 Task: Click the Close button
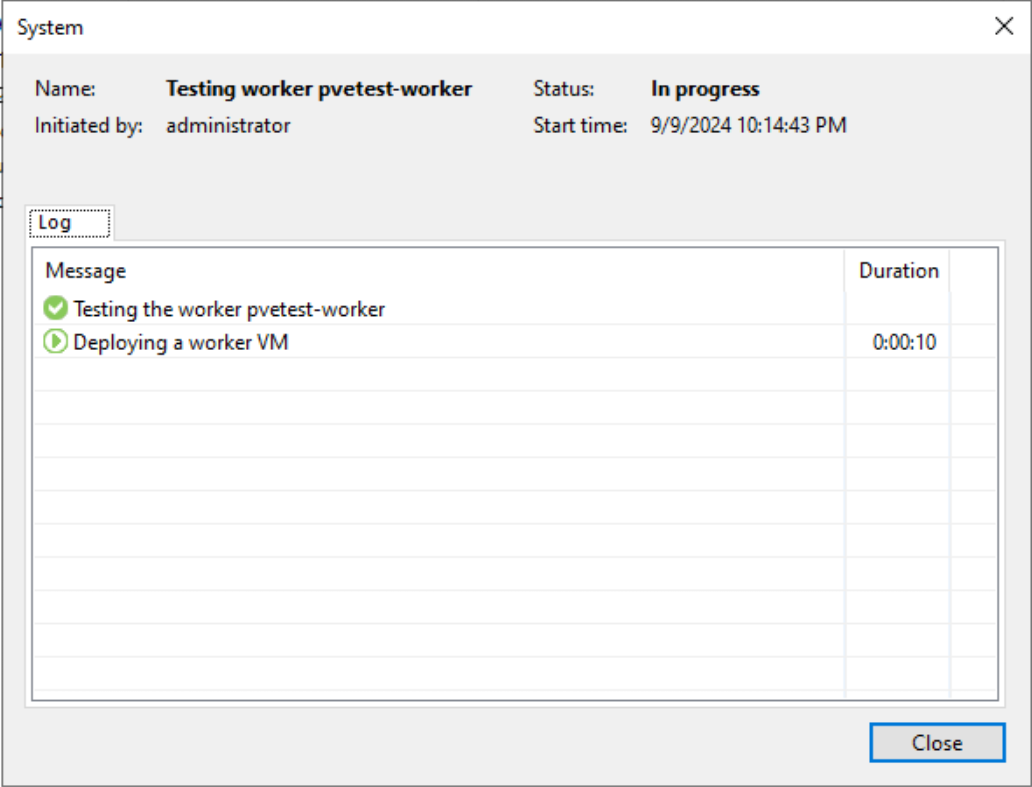tap(937, 742)
